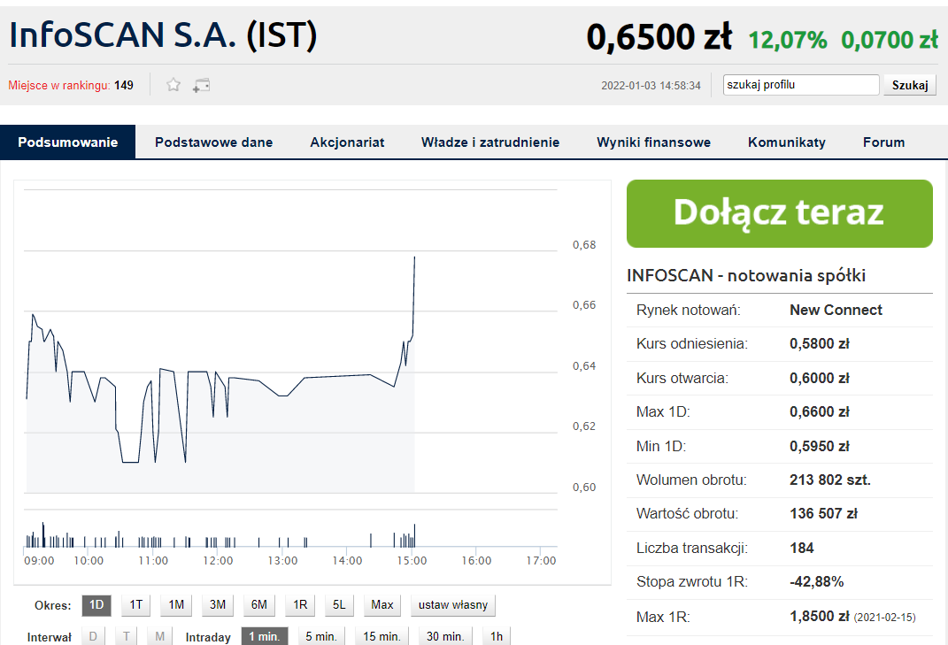This screenshot has width=948, height=645.
Task: Choose the 1h intraday interval
Action: 496,636
